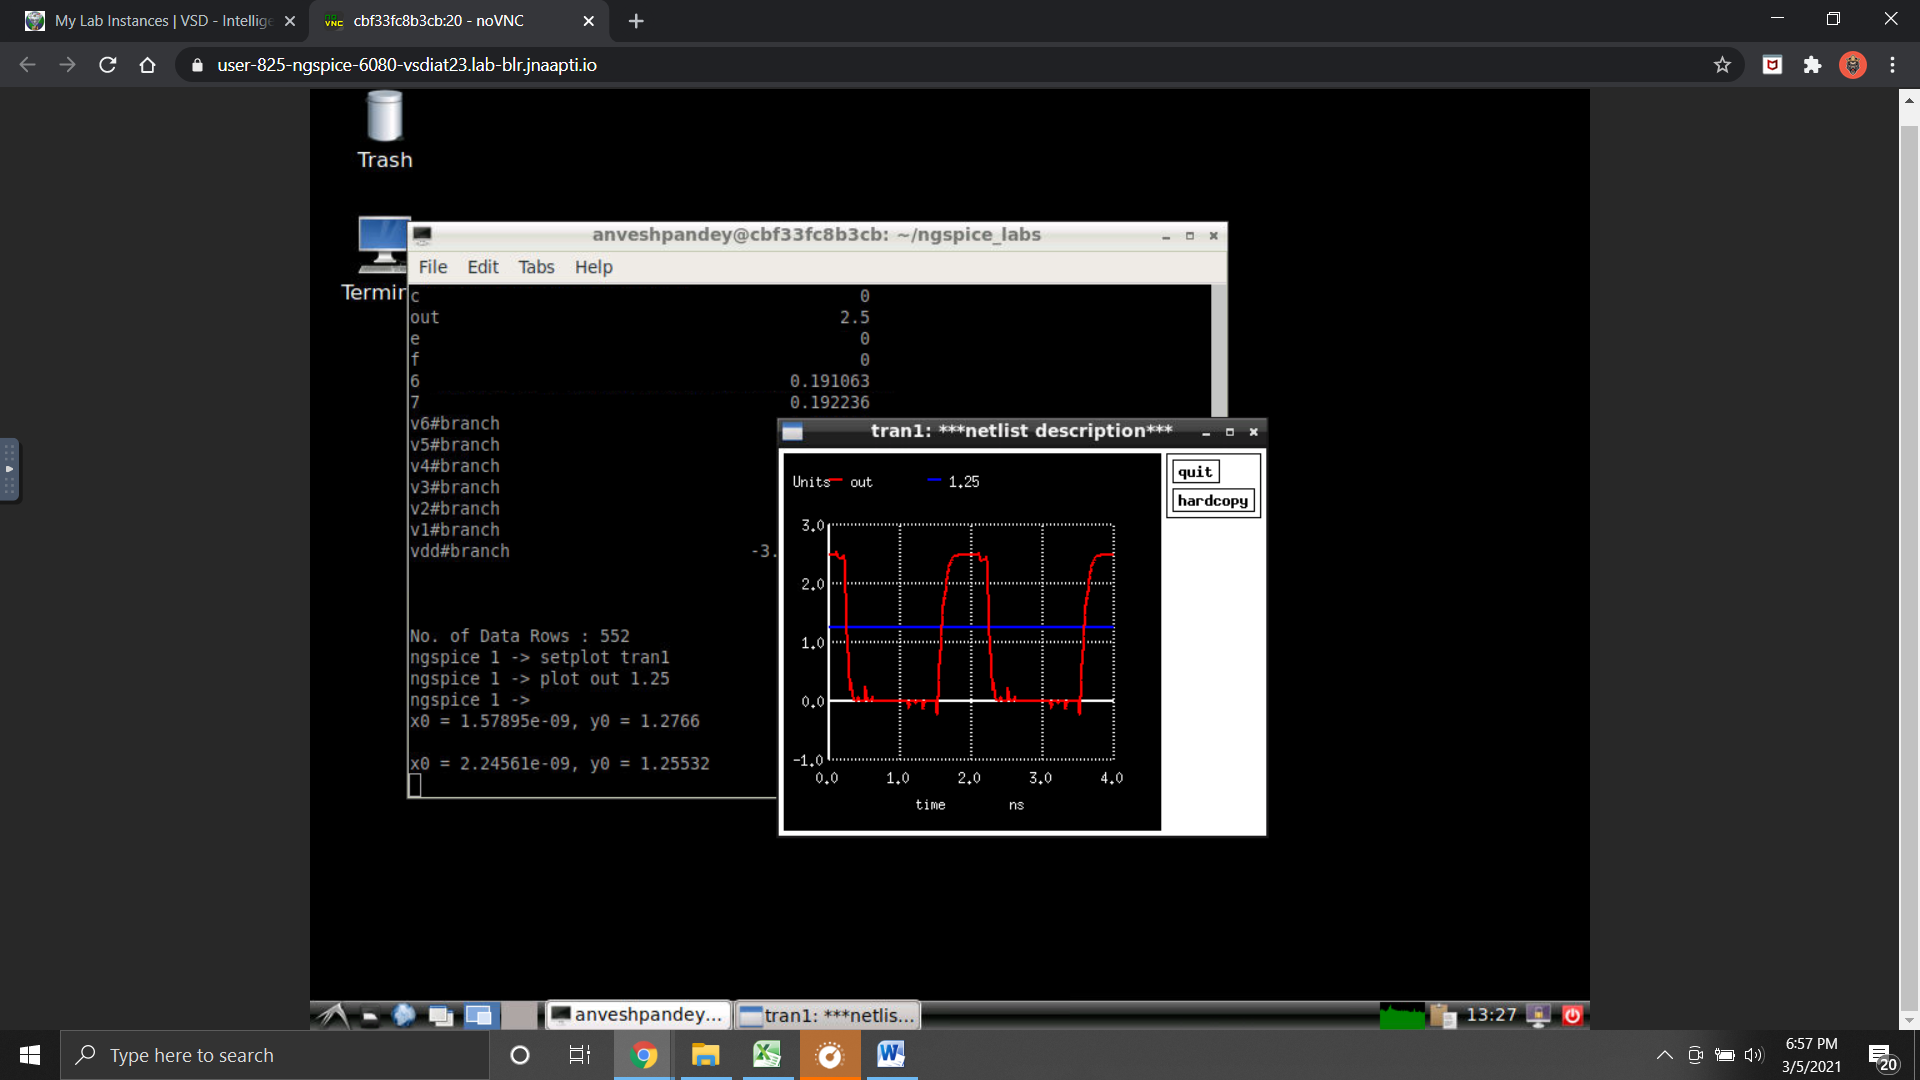Screen dimensions: 1920x1080
Task: Click the quit button in the tran1 plot
Action: click(1195, 471)
